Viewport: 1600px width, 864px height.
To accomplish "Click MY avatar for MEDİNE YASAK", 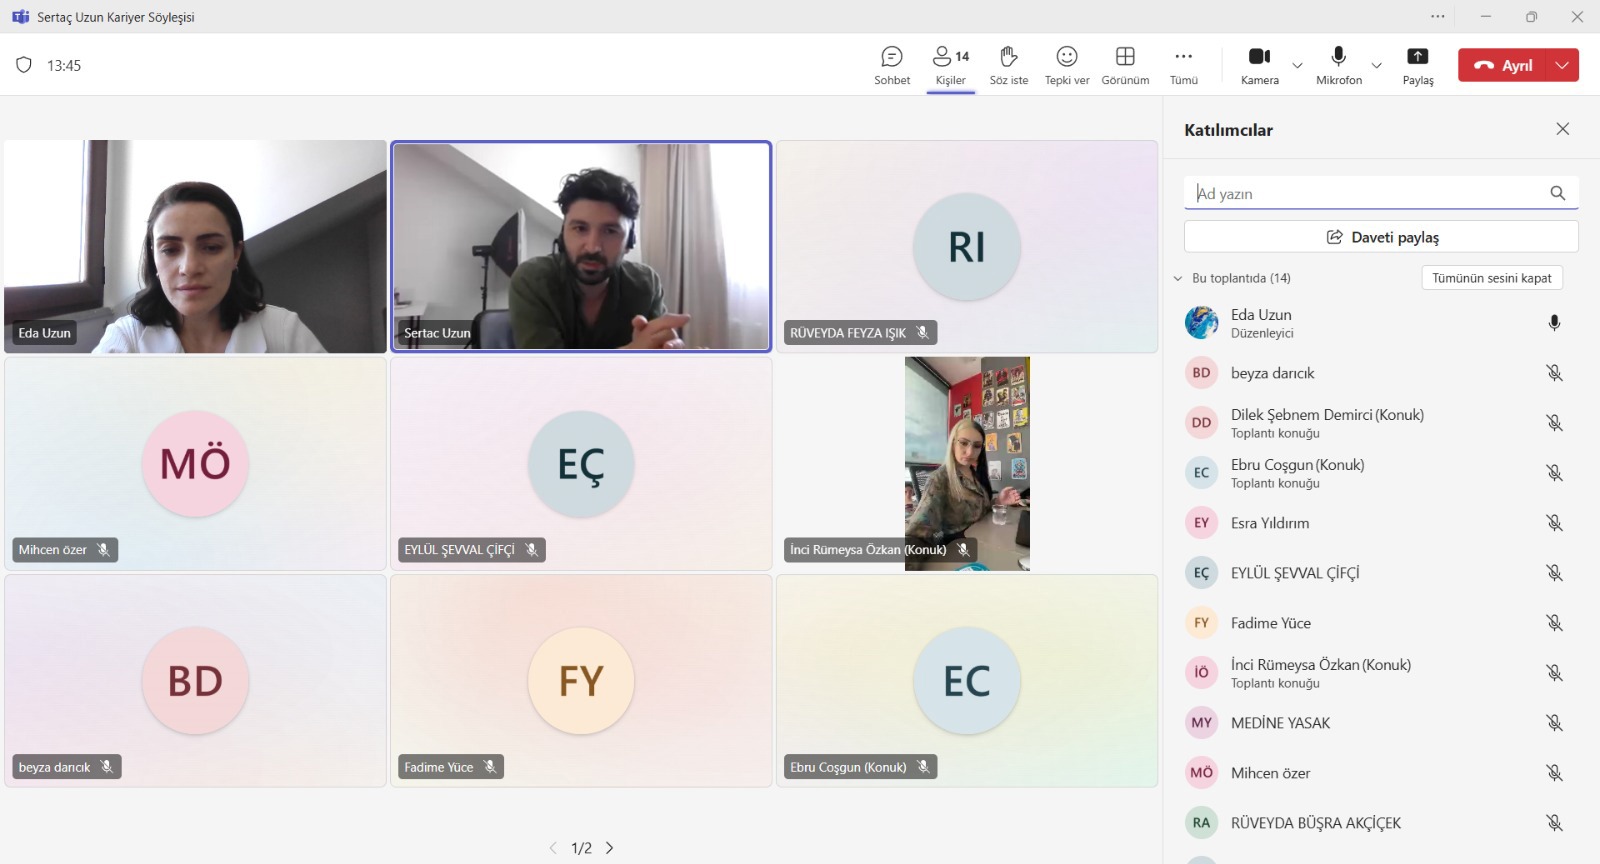I will click(x=1201, y=723).
